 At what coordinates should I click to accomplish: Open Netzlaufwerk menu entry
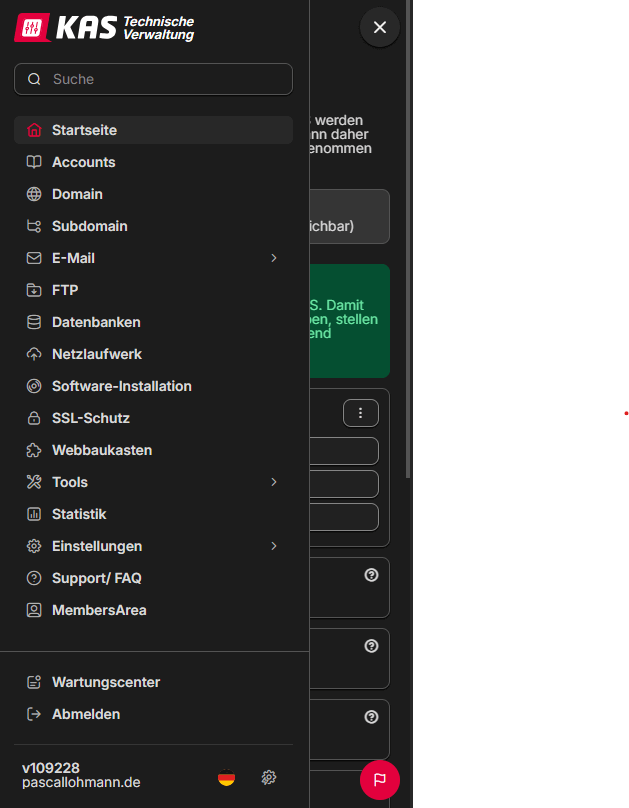pyautogui.click(x=154, y=354)
